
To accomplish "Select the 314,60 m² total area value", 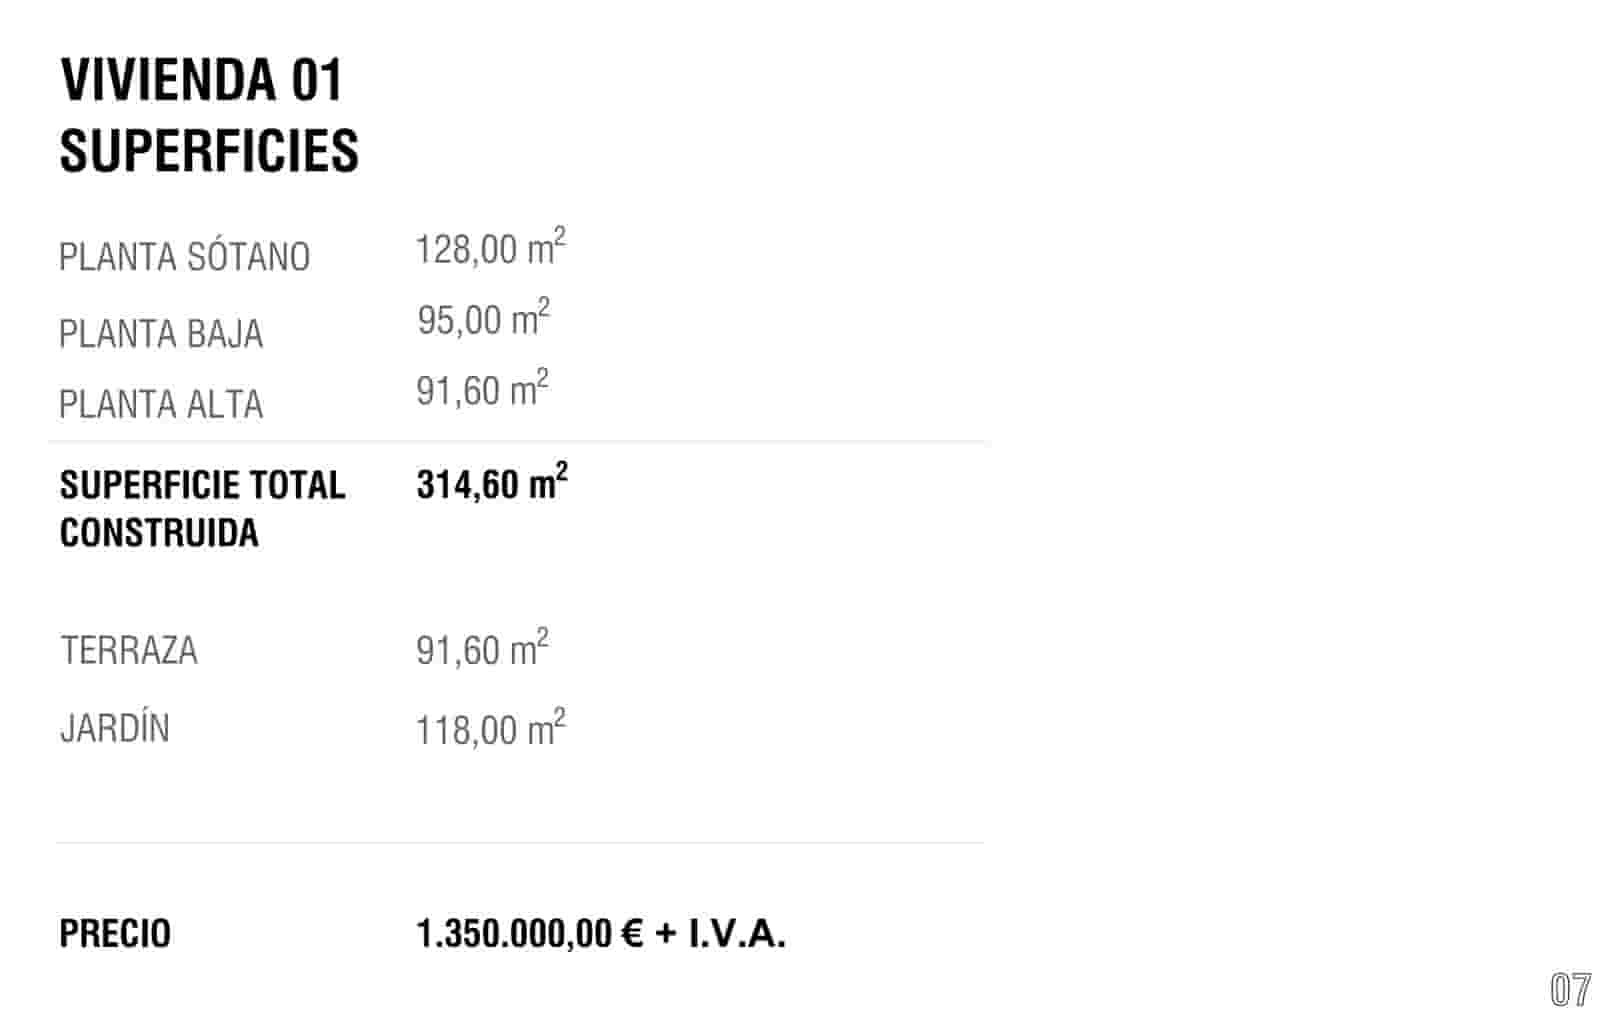I will pos(492,484).
